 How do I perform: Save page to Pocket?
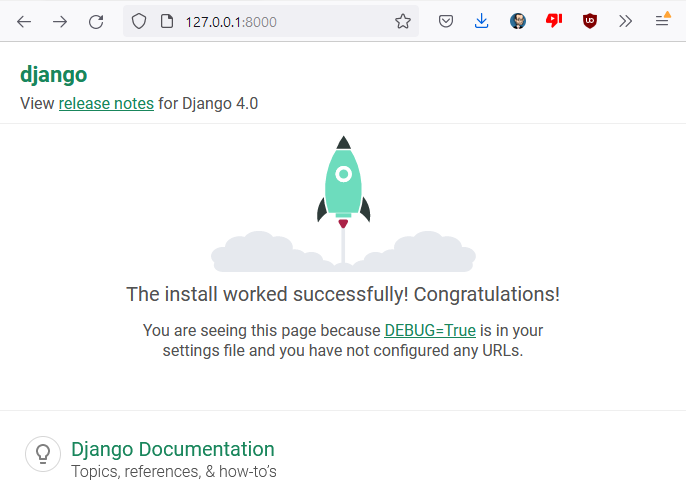pyautogui.click(x=445, y=21)
